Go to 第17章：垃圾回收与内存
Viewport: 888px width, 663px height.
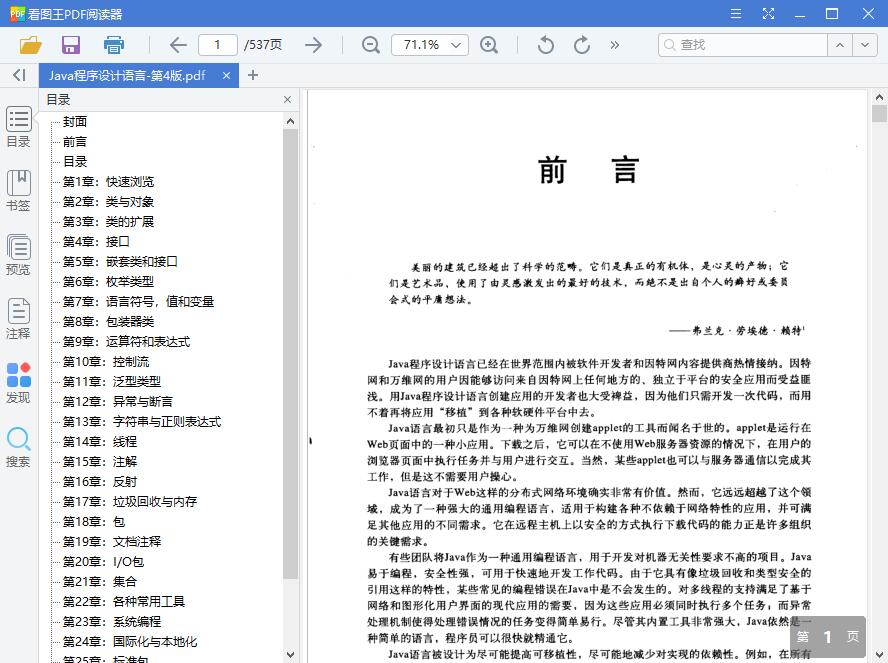click(130, 502)
